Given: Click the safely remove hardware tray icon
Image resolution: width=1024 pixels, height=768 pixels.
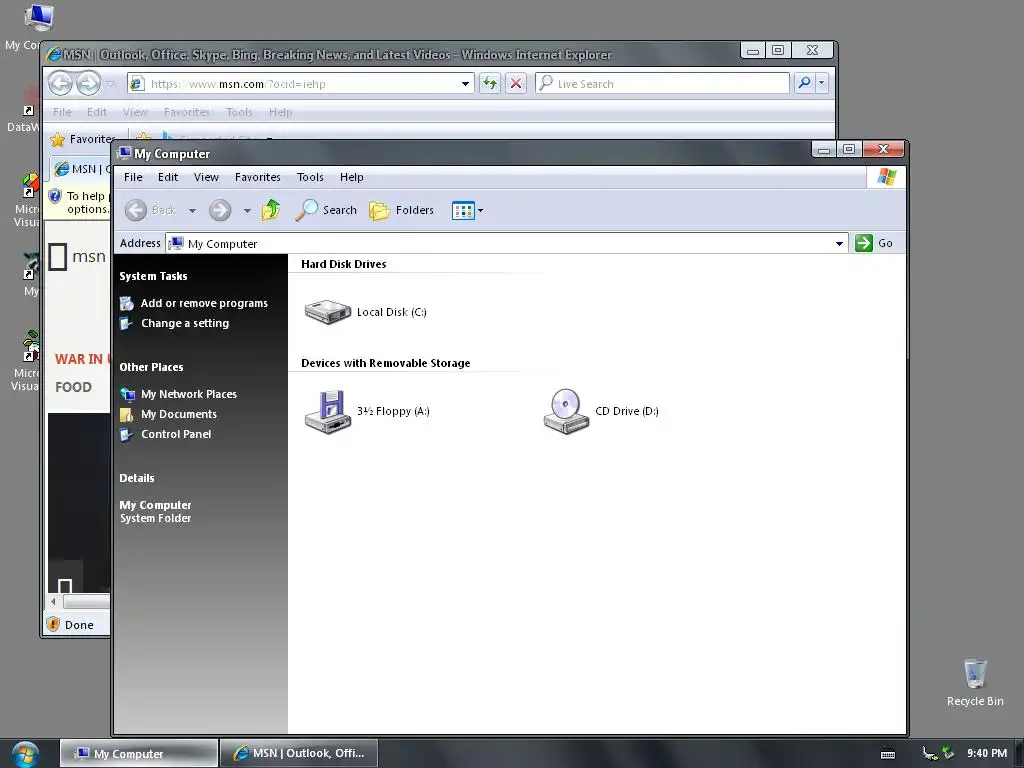Looking at the screenshot, I should [948, 754].
